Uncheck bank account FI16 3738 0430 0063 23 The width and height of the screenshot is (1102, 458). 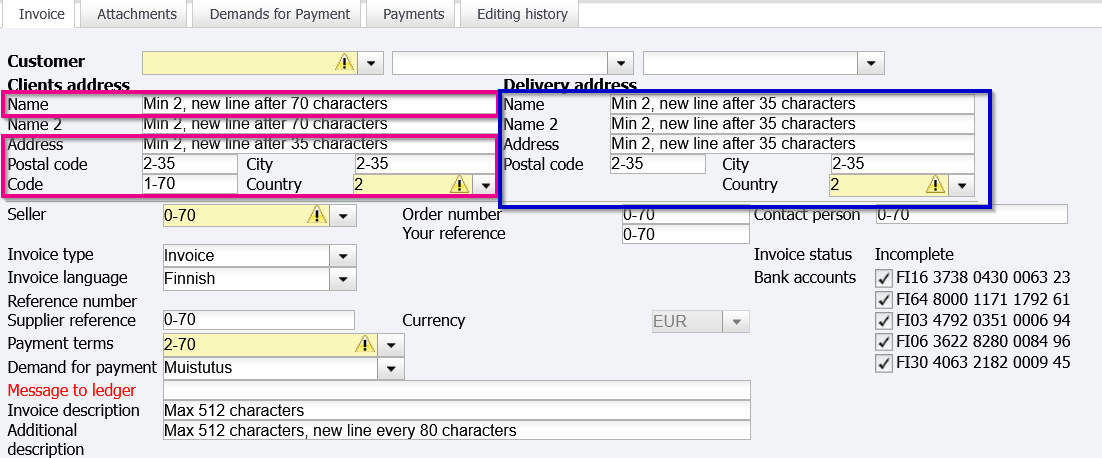[x=883, y=277]
